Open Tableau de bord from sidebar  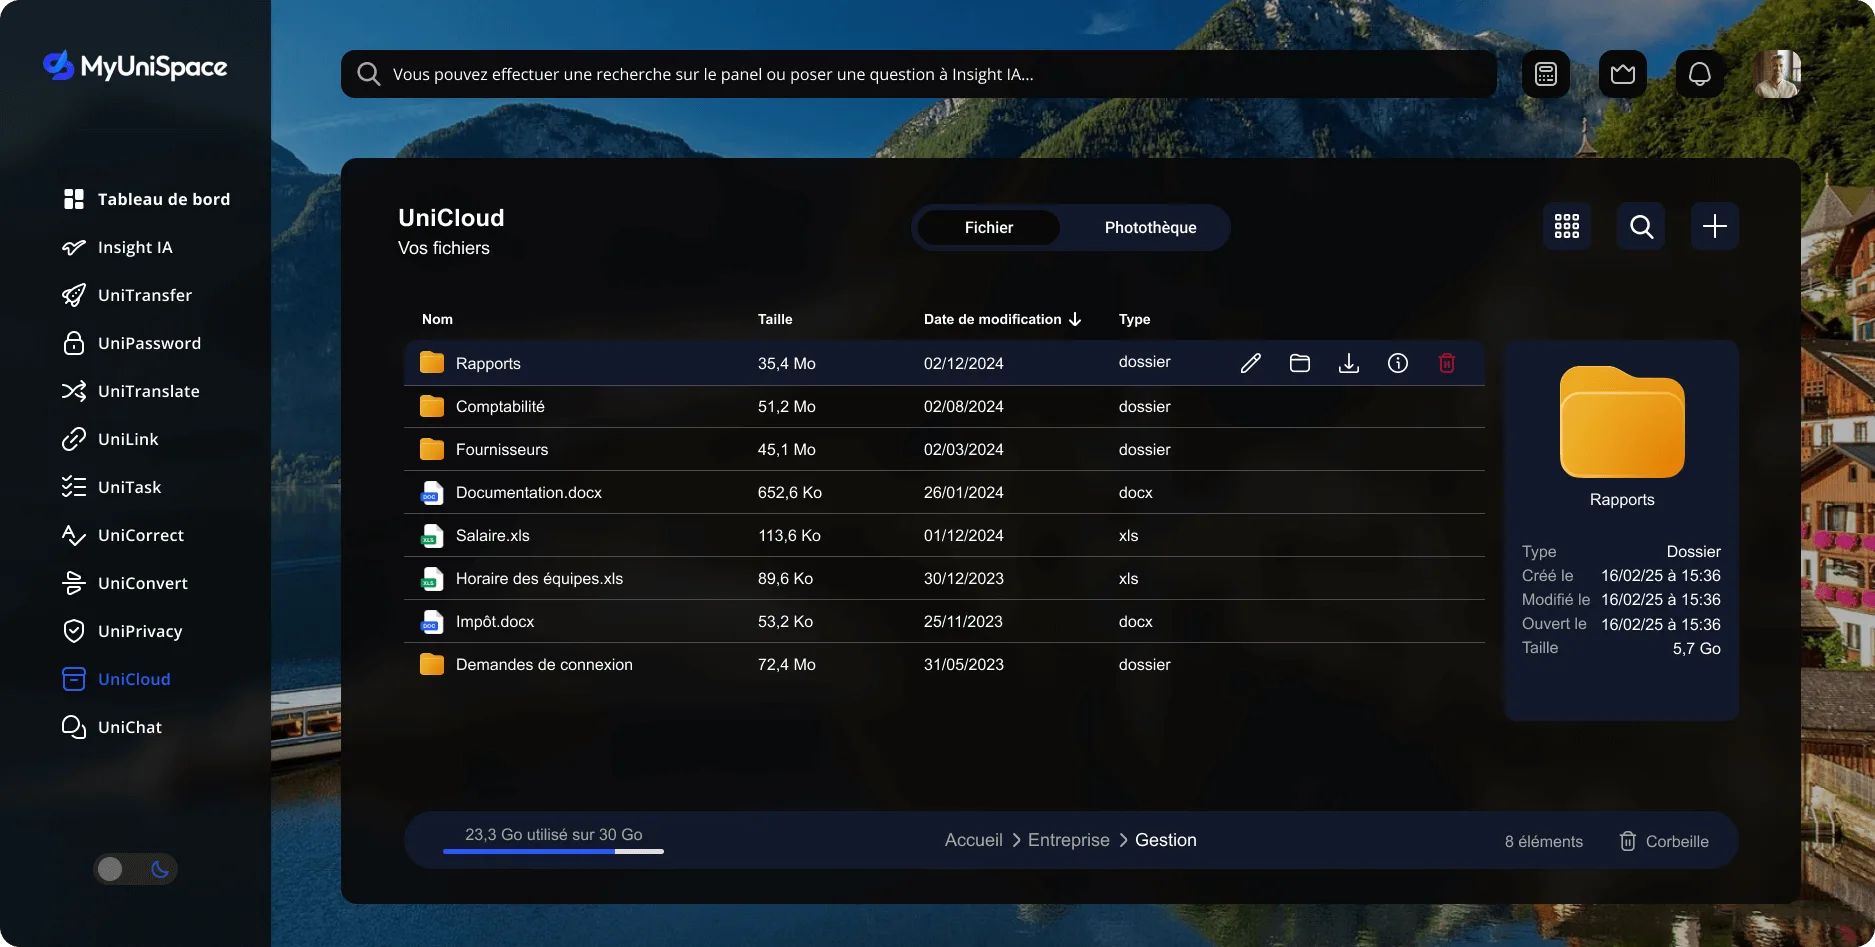coord(146,199)
